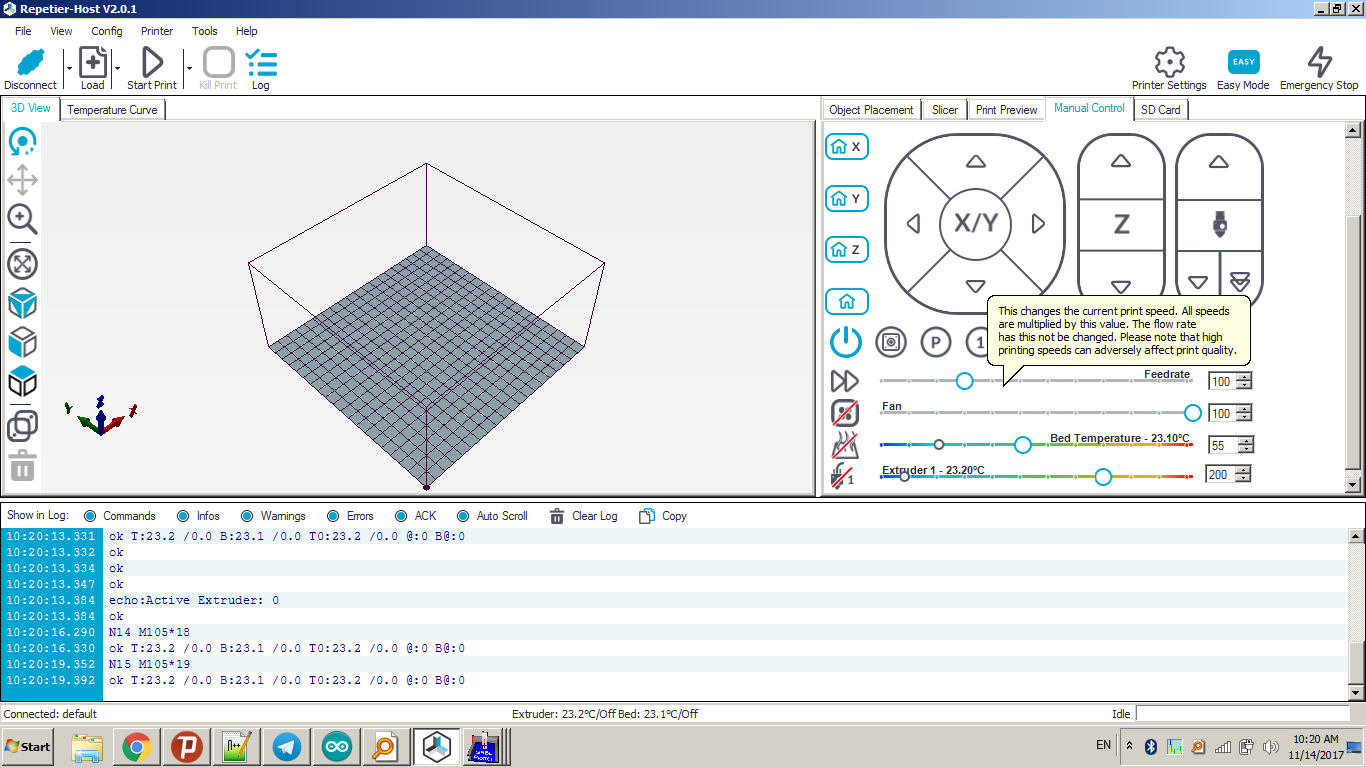Click the Fan speed slider handle
The width and height of the screenshot is (1366, 768).
1192,413
